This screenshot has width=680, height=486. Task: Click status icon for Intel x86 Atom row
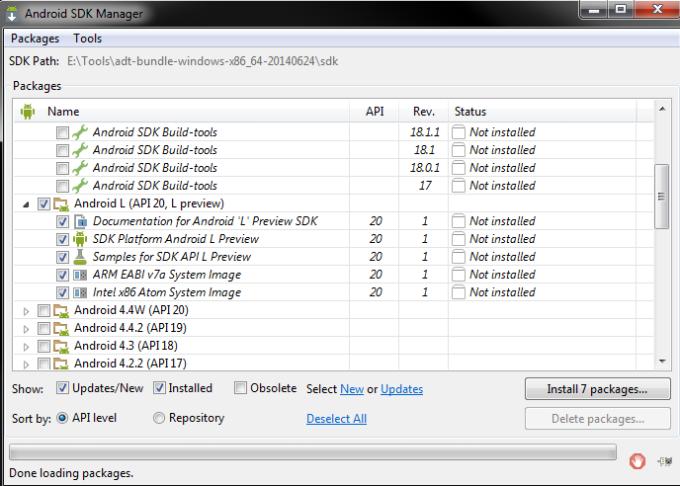(458, 292)
